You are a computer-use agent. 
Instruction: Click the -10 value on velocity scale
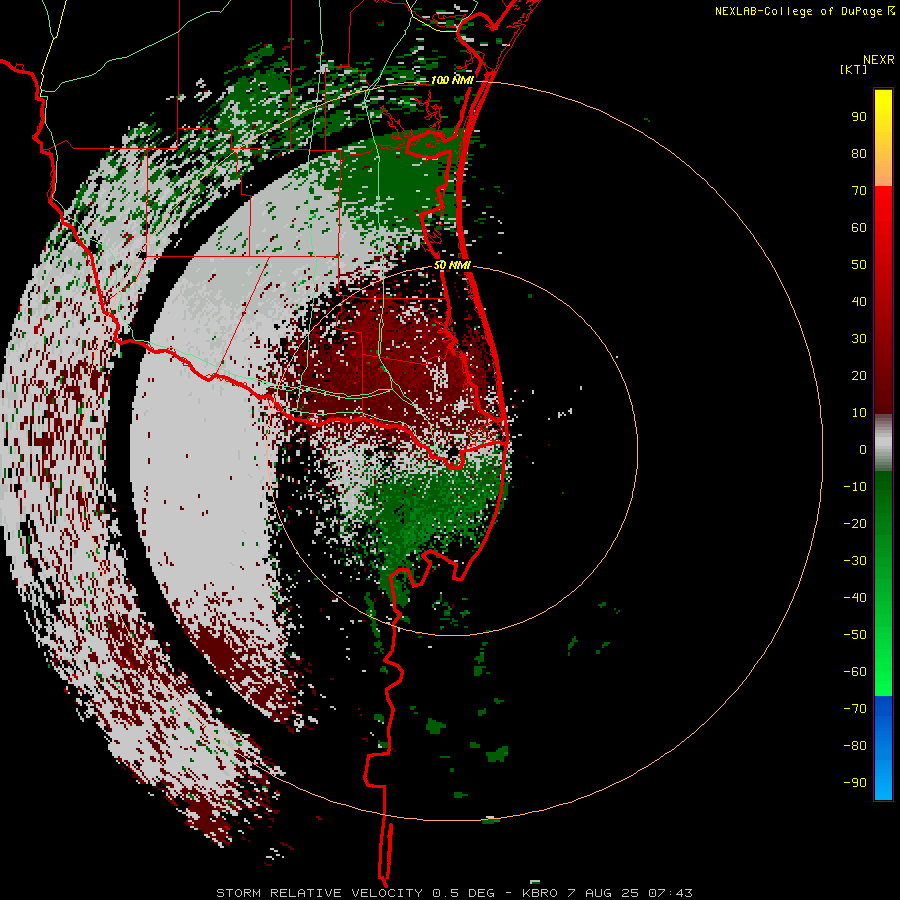click(x=855, y=487)
